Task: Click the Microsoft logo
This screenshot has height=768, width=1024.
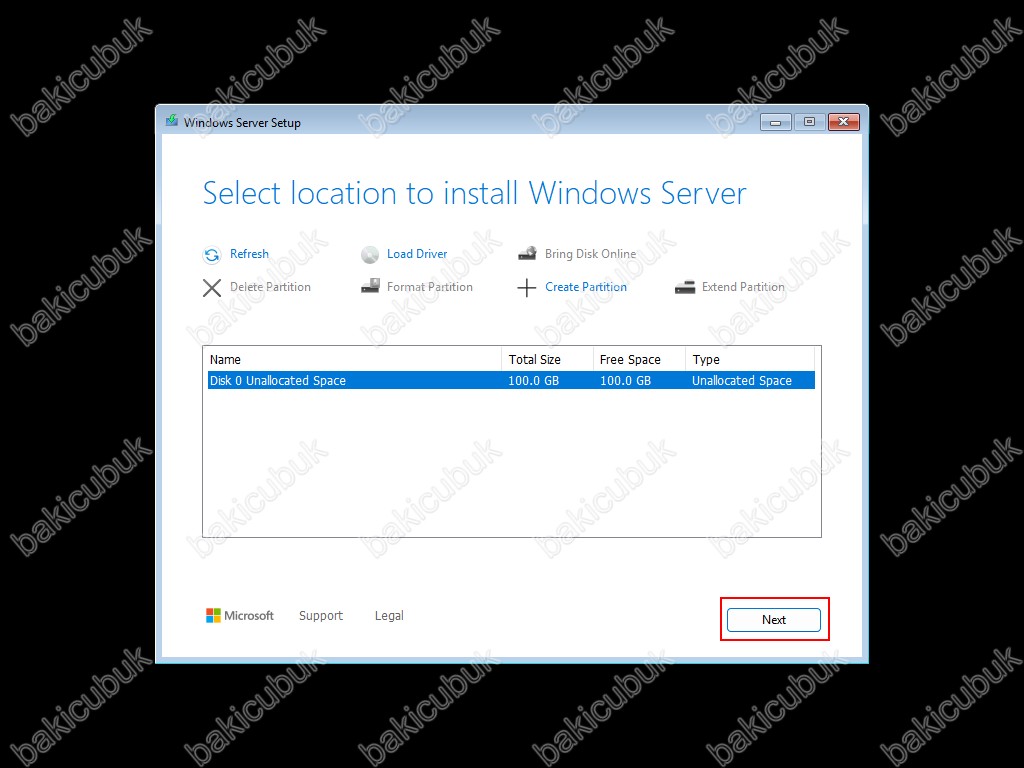Action: 240,615
